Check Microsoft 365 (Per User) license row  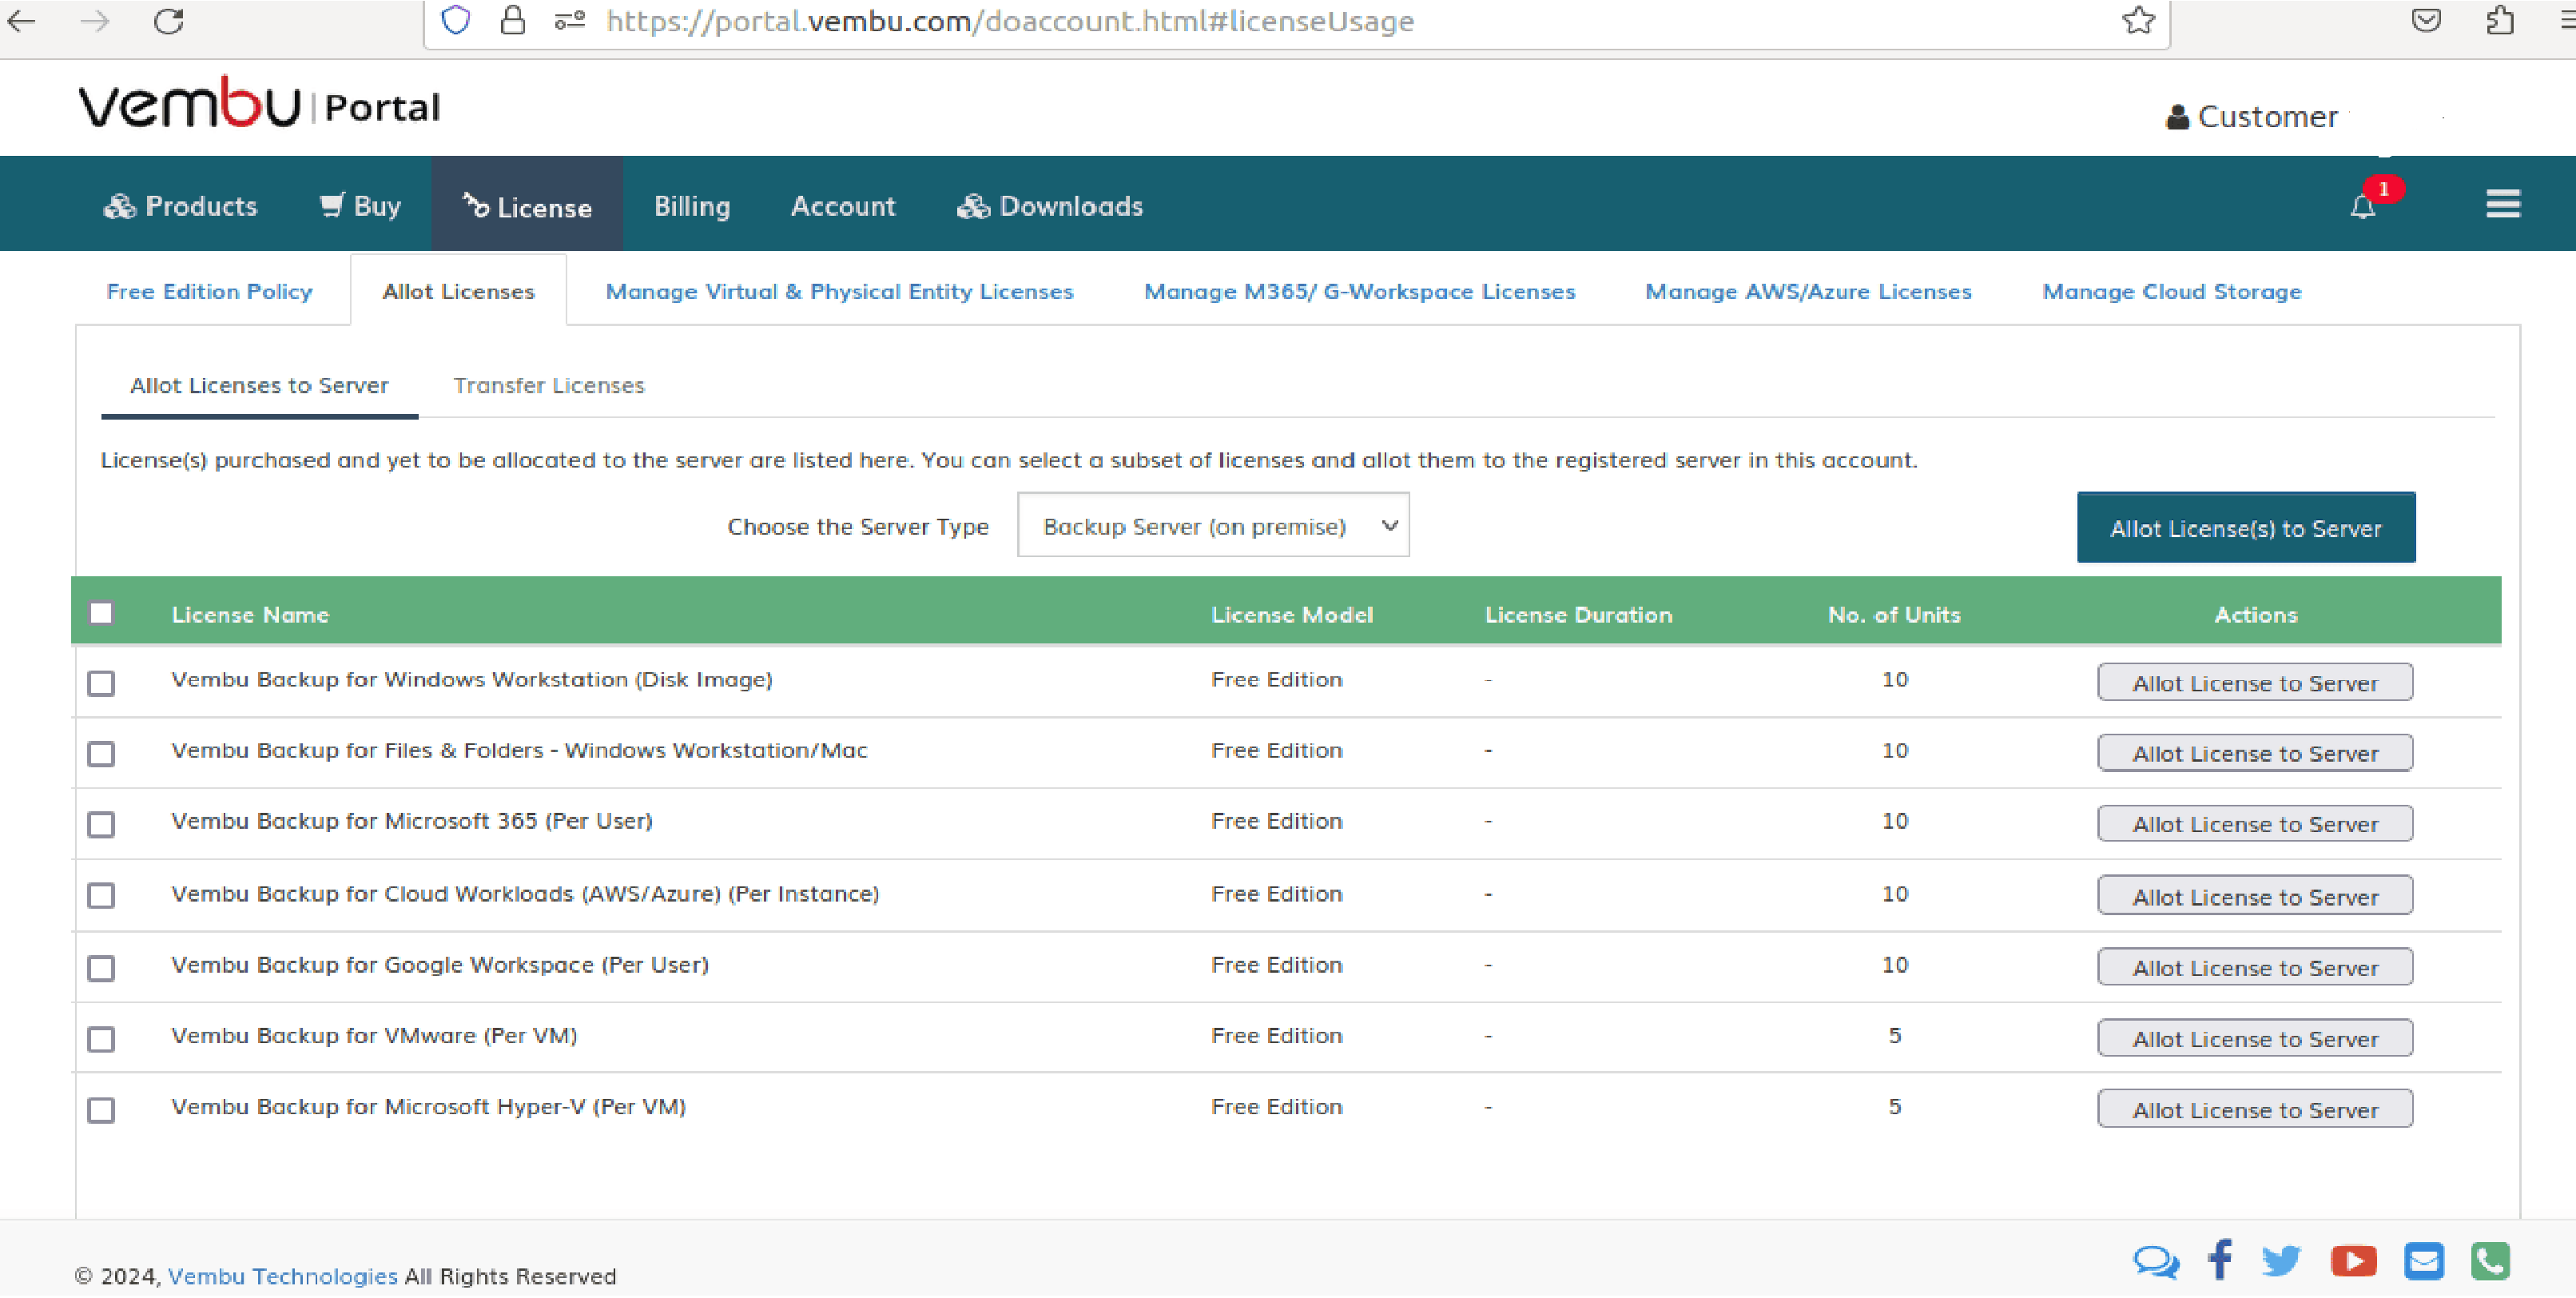101,824
